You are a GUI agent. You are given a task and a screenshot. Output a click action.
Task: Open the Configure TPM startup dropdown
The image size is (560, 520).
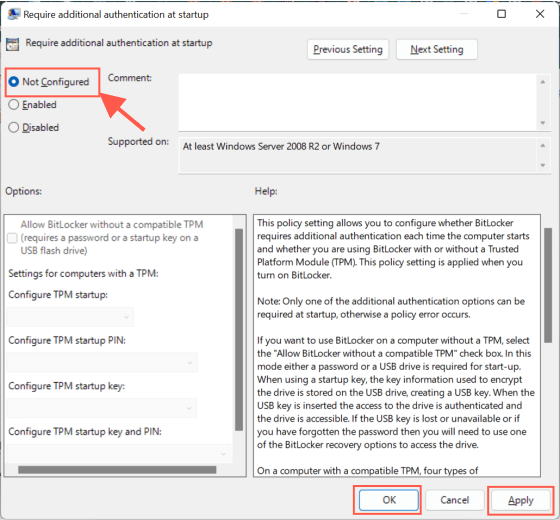pyautogui.click(x=70, y=317)
